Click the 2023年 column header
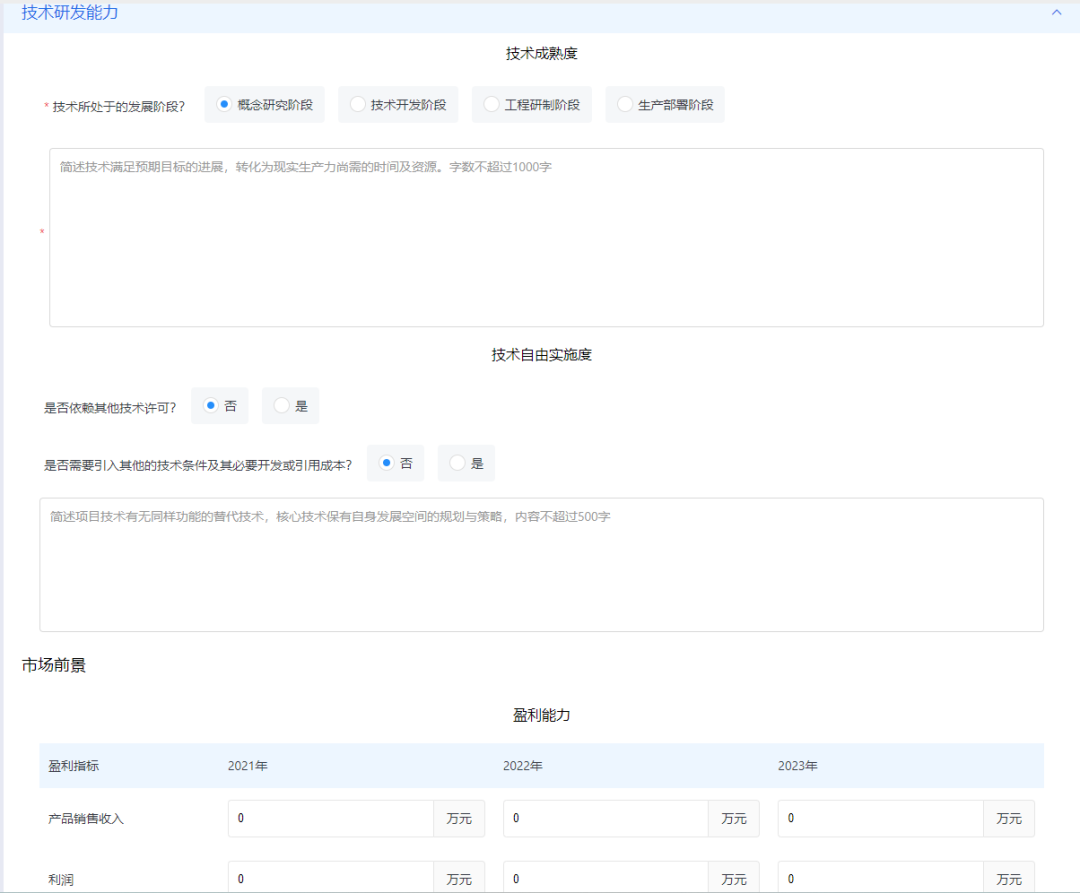The image size is (1080, 893). pyautogui.click(x=798, y=766)
